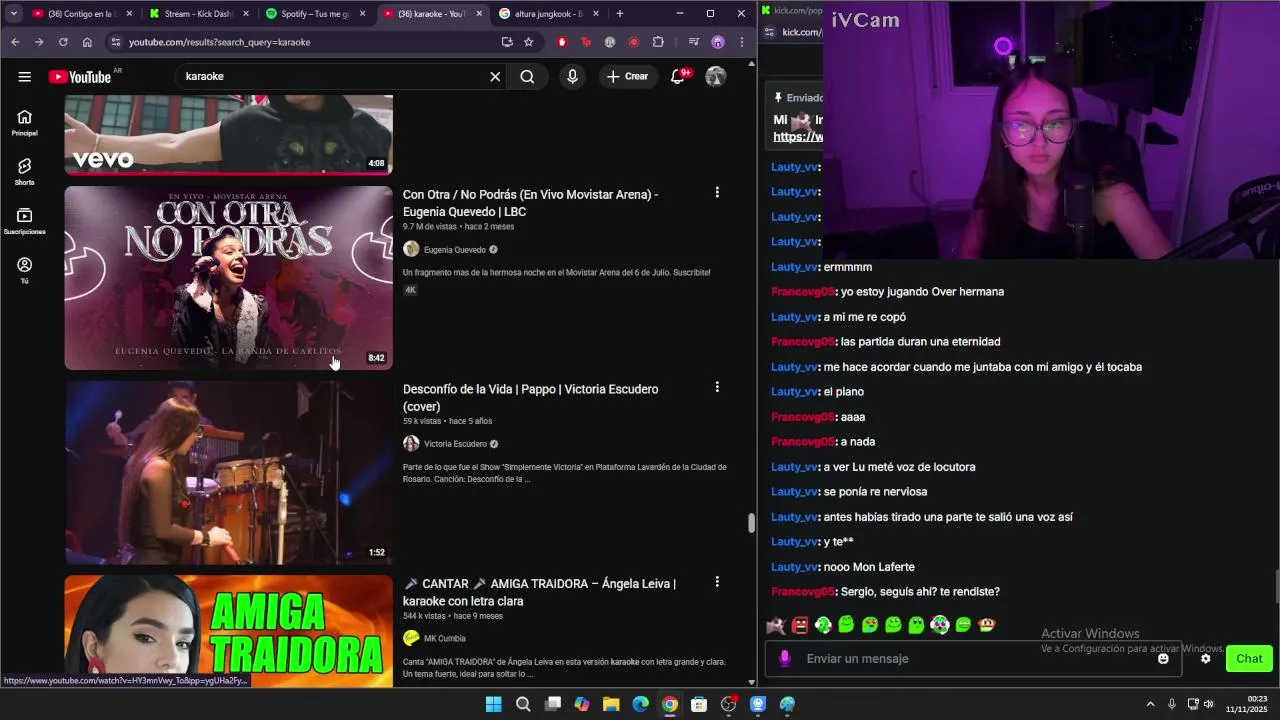
Task: Open the tab search dropdown in Chrome
Action: pos(14,14)
